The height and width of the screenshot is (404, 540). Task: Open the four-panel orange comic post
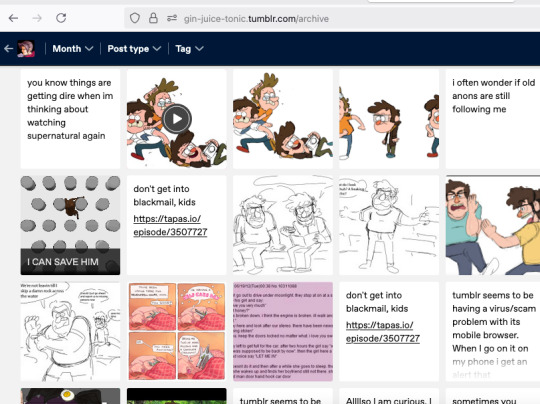tap(177, 332)
